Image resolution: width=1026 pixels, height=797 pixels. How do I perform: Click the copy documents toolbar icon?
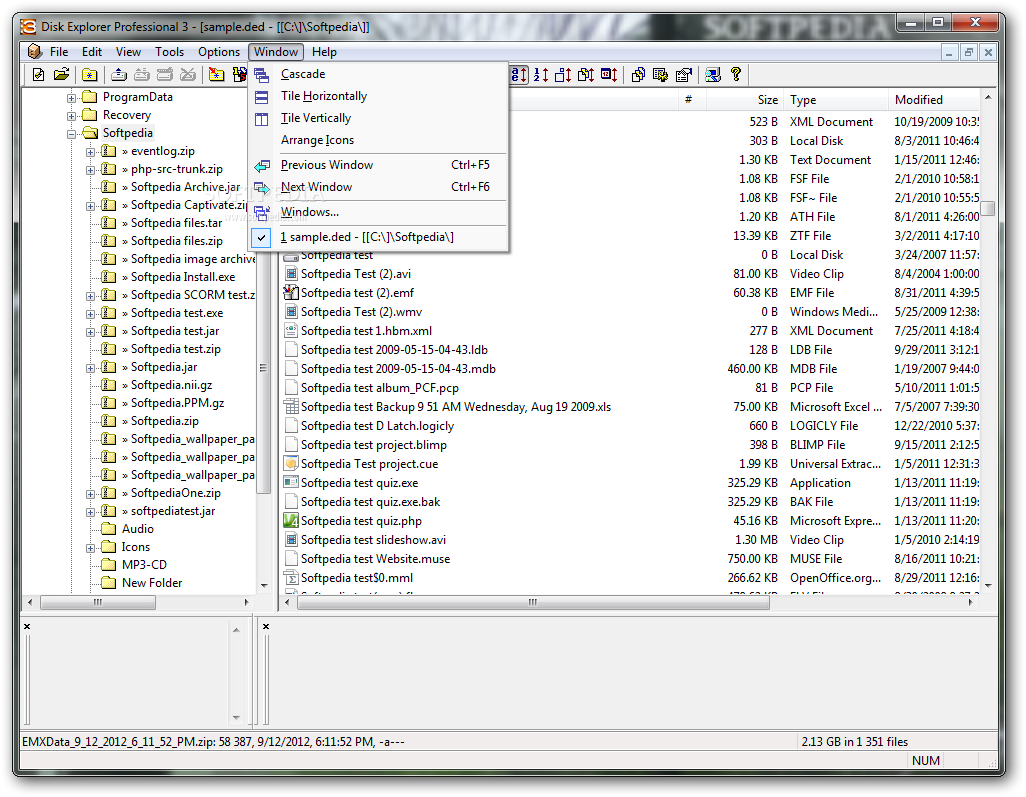pyautogui.click(x=639, y=75)
